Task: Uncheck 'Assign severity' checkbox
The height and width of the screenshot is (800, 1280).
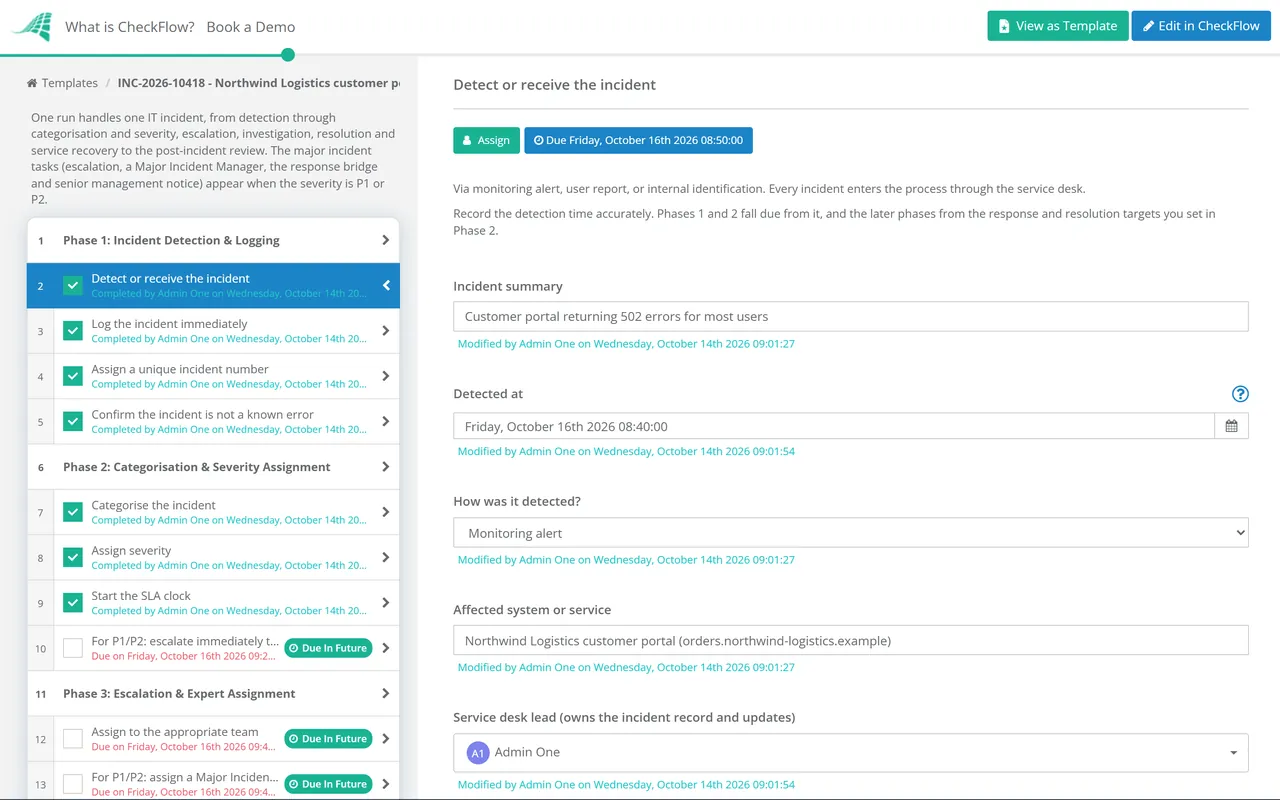Action: [73, 557]
